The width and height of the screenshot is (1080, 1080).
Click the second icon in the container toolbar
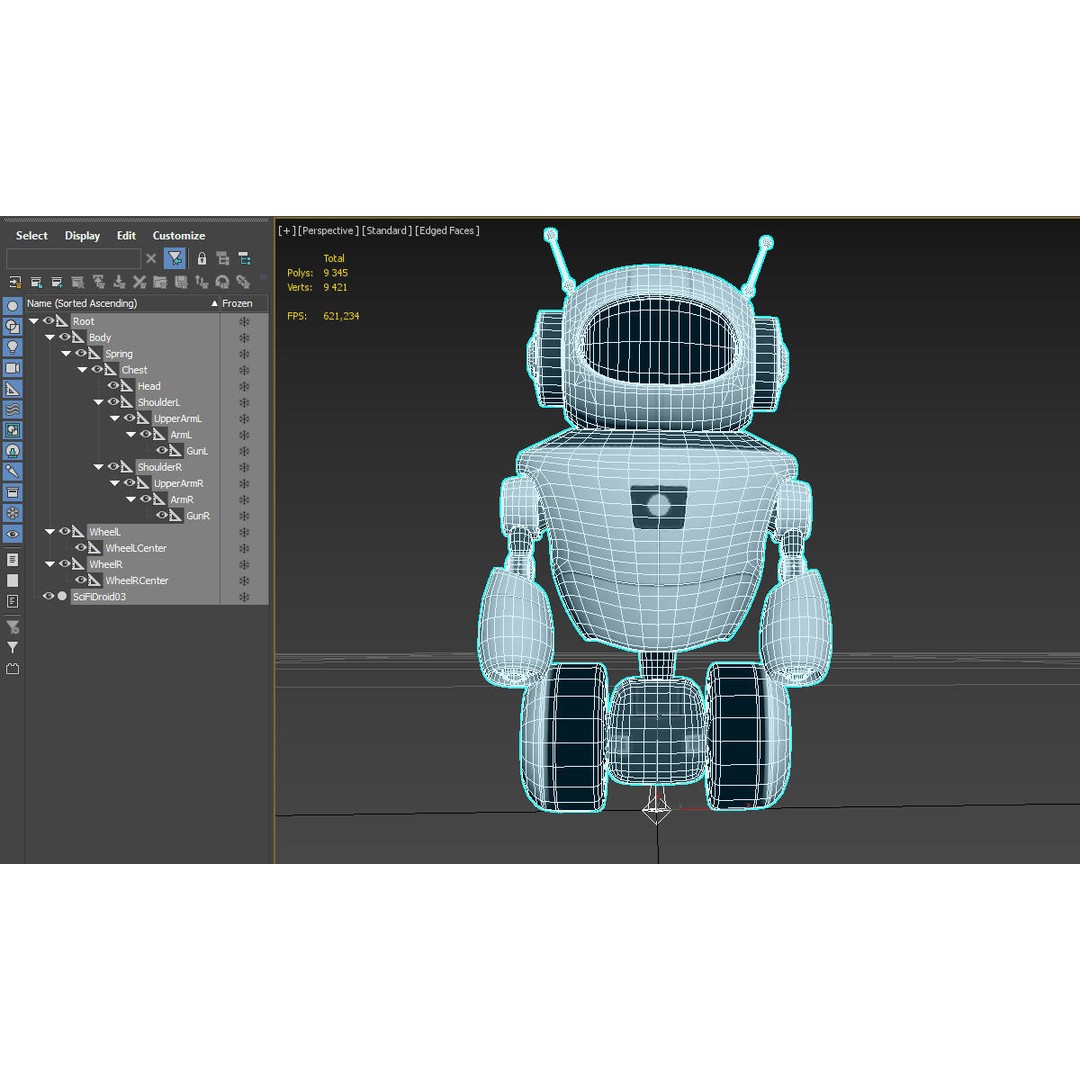(x=37, y=281)
